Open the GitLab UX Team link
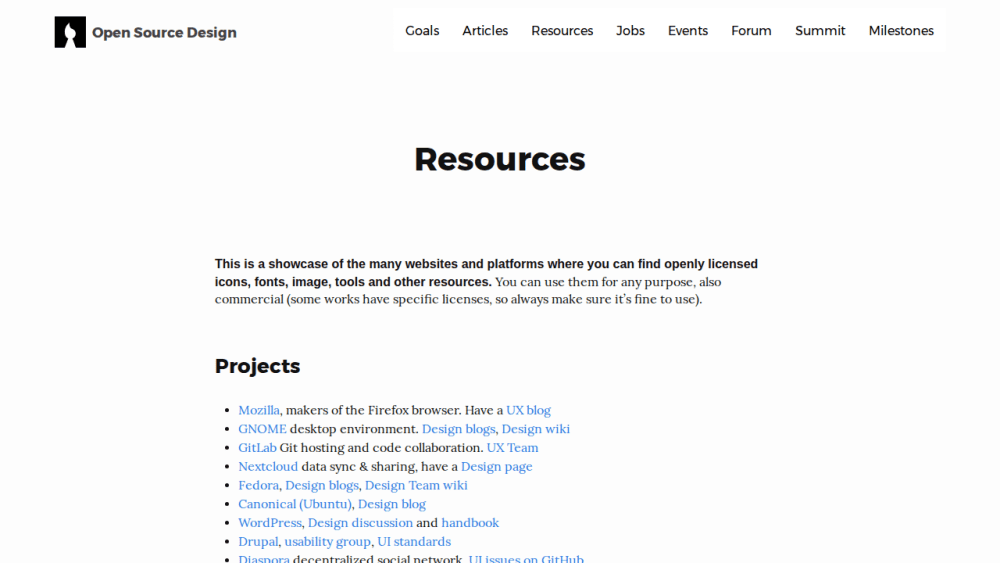This screenshot has height=563, width=1000. tap(512, 448)
